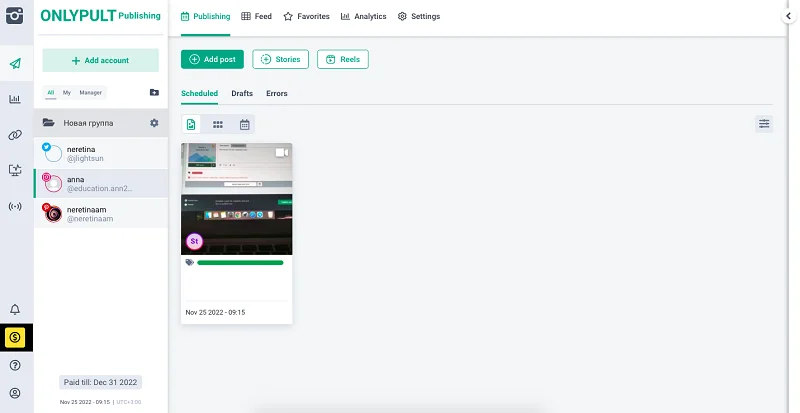The width and height of the screenshot is (800, 413).
Task: Click the Add post button
Action: coord(212,60)
